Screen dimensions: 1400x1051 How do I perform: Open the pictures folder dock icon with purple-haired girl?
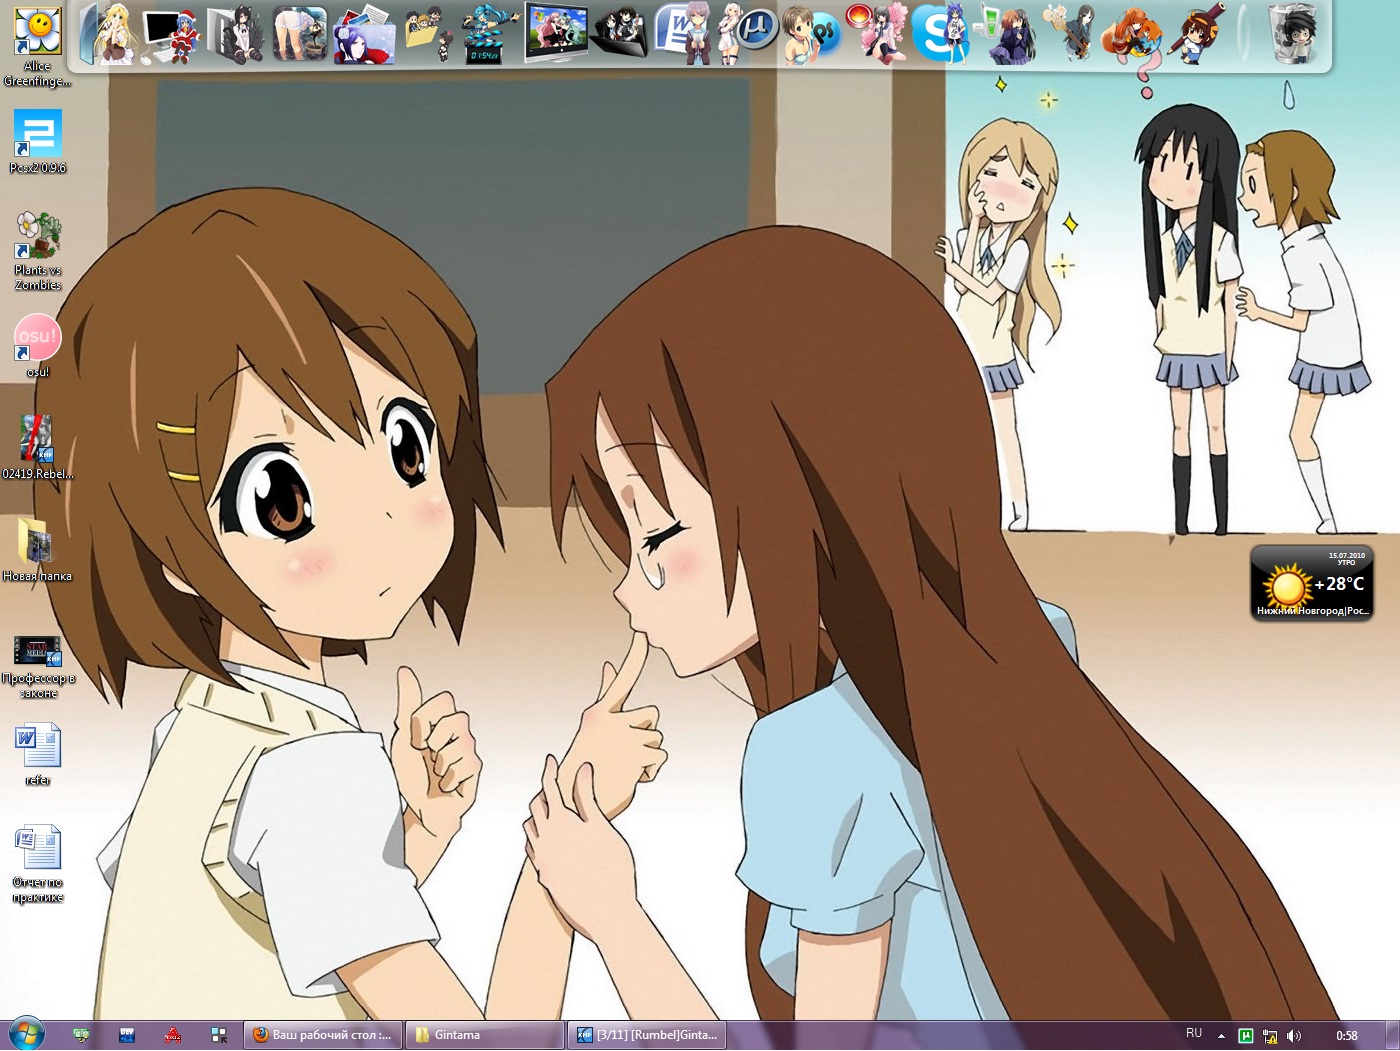[364, 35]
